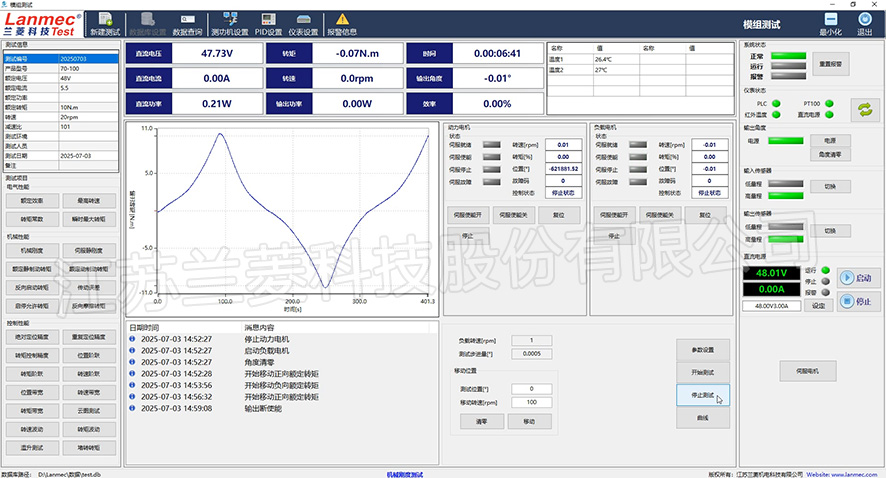This screenshot has height=478, width=886.
Task: Click 伺服使能关 in the 负载电机 panel
Action: [660, 215]
